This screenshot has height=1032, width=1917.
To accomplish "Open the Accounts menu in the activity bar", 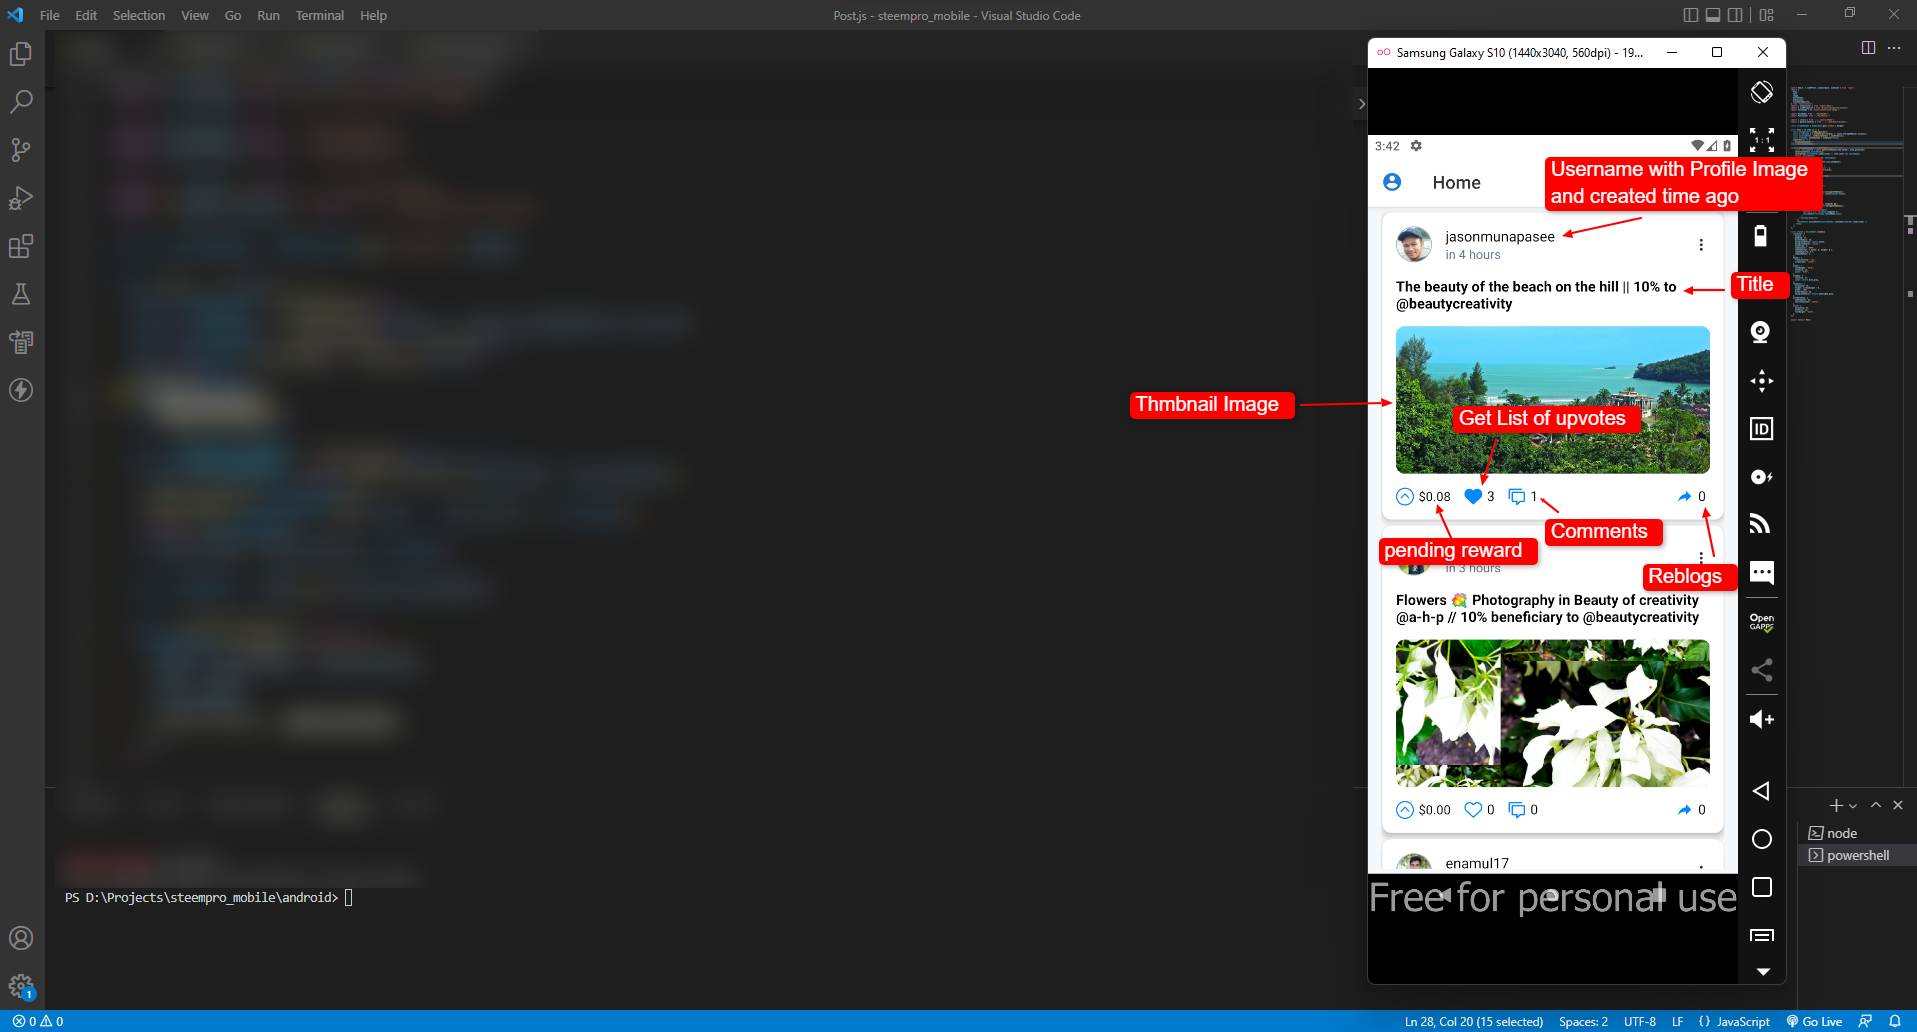I will [x=21, y=938].
